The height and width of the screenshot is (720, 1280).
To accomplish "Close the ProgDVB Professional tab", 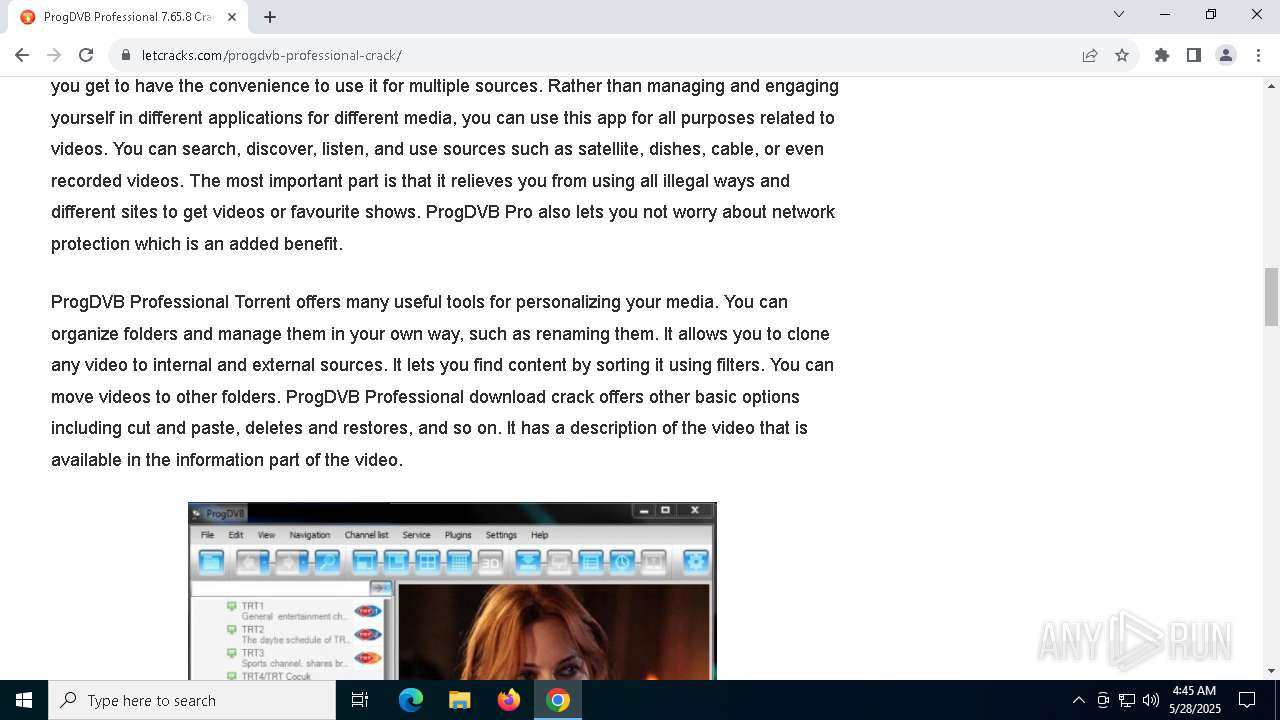I will point(233,17).
